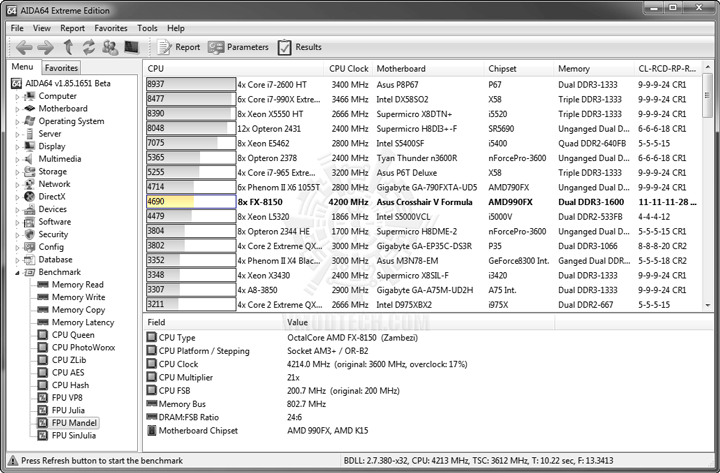Image resolution: width=720 pixels, height=473 pixels.
Task: Sort by the Chipset column header
Action: click(x=519, y=68)
